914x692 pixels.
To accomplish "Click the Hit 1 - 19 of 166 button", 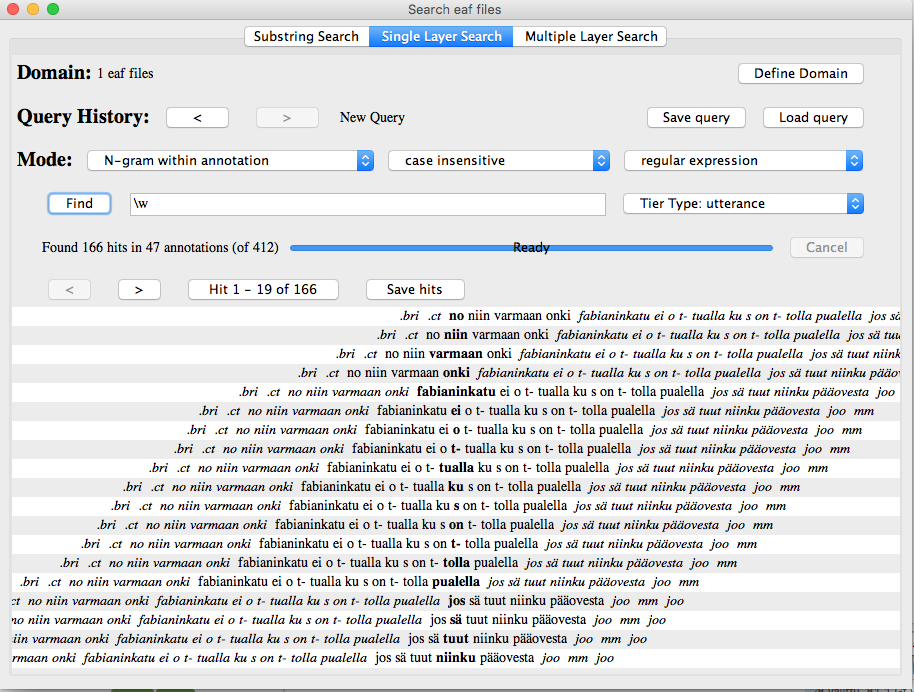I will click(263, 289).
